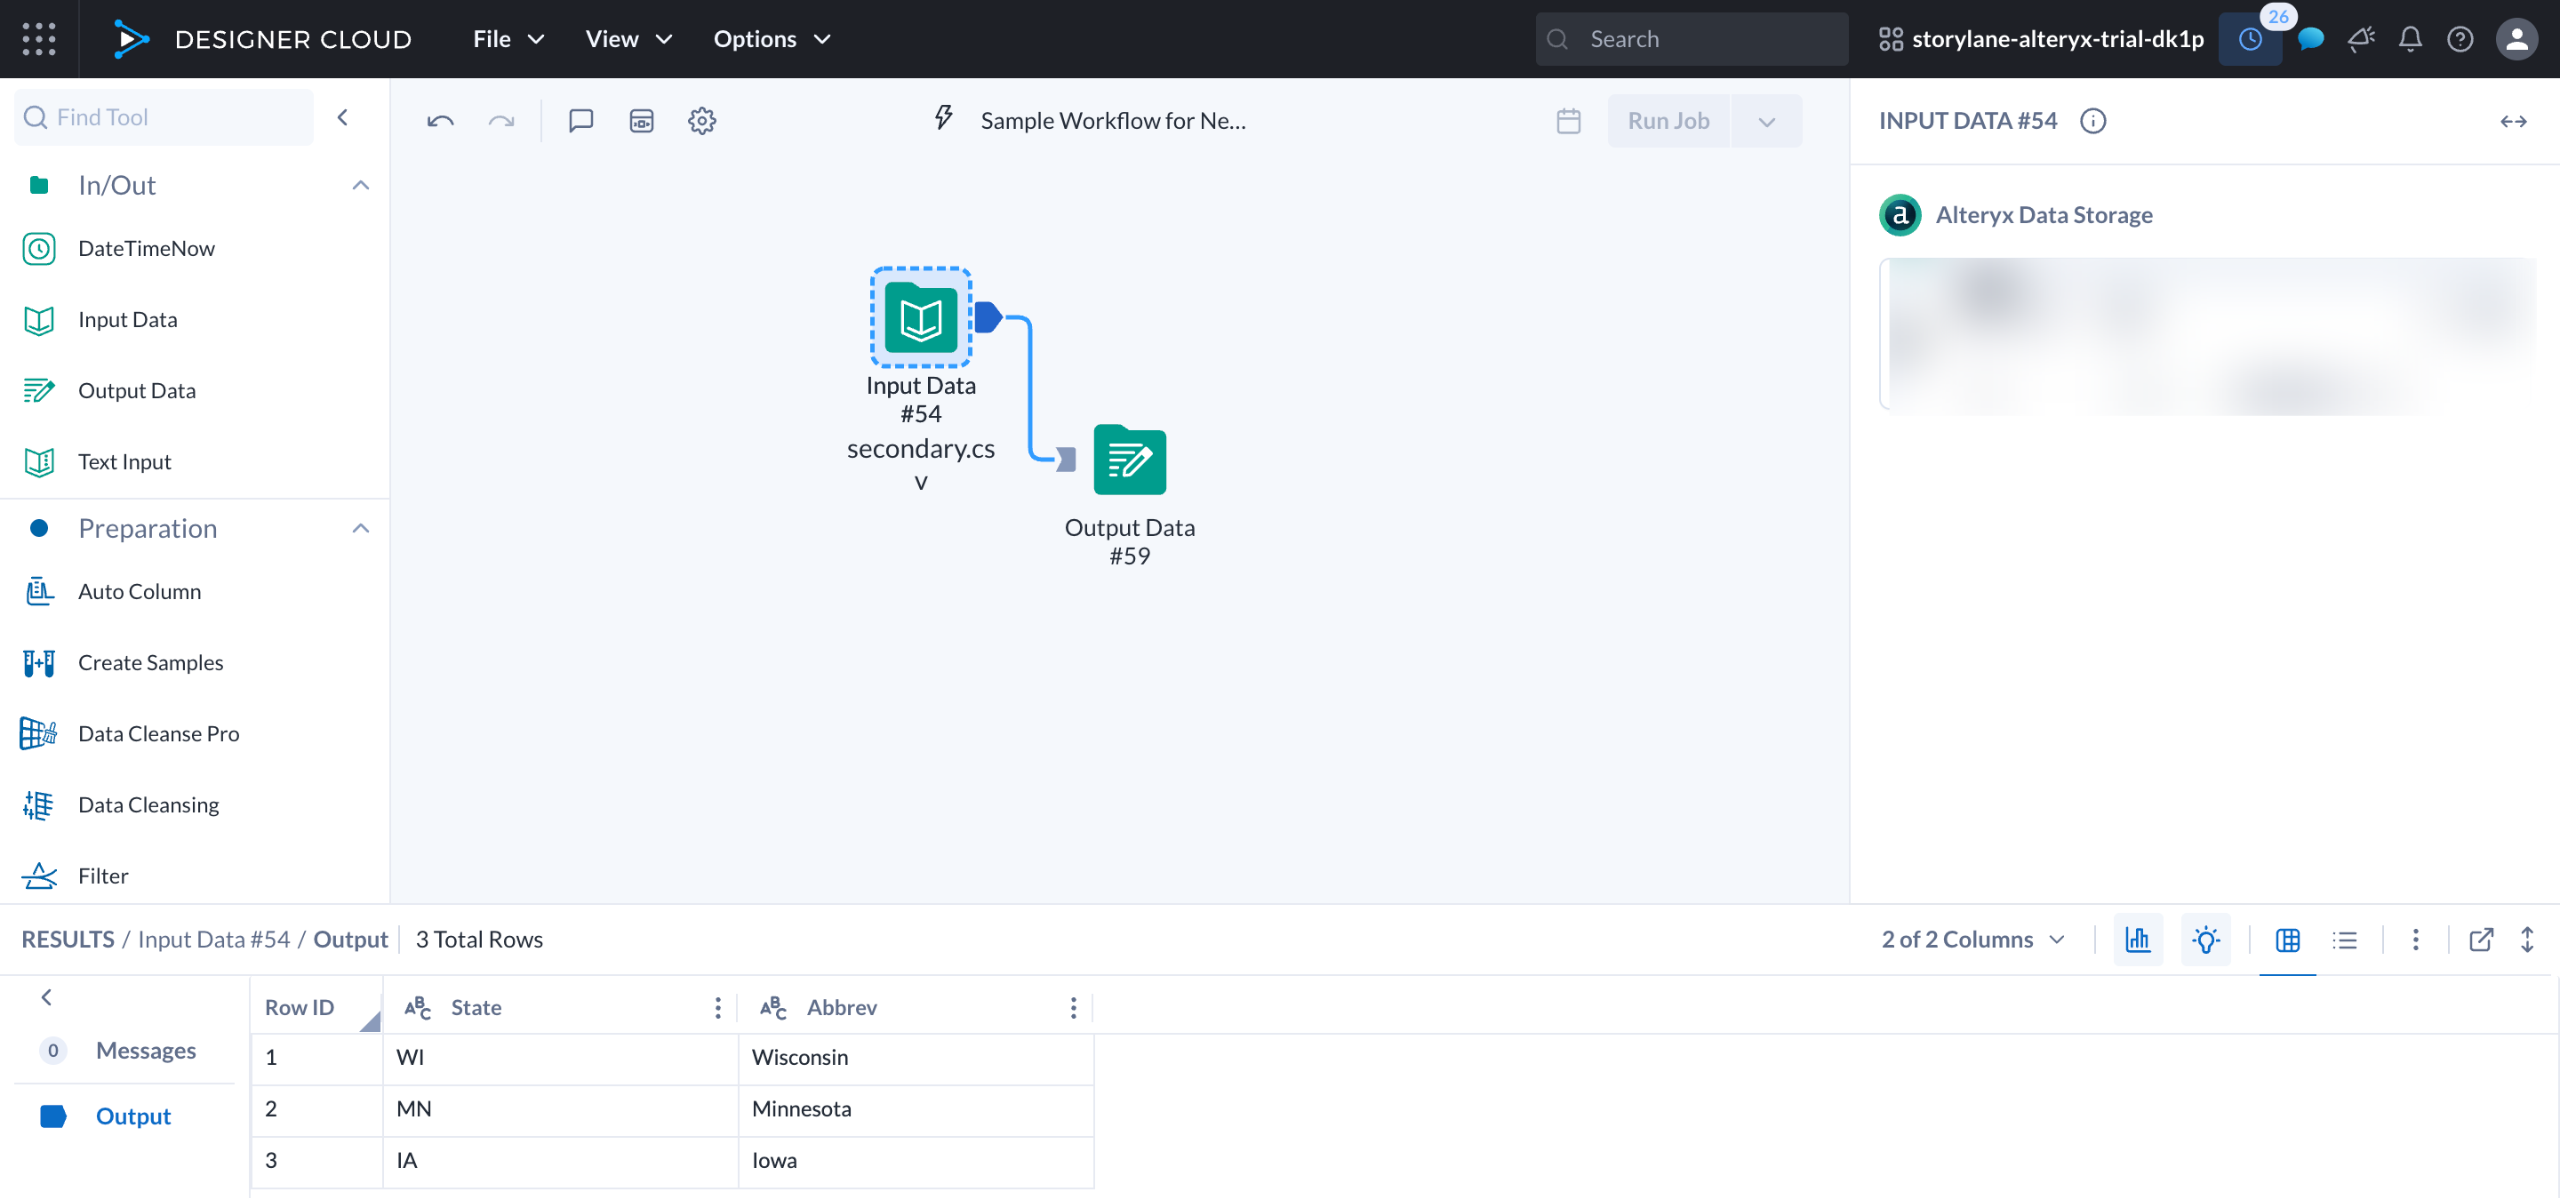Open workflow settings gear icon
The image size is (2560, 1198).
point(702,121)
